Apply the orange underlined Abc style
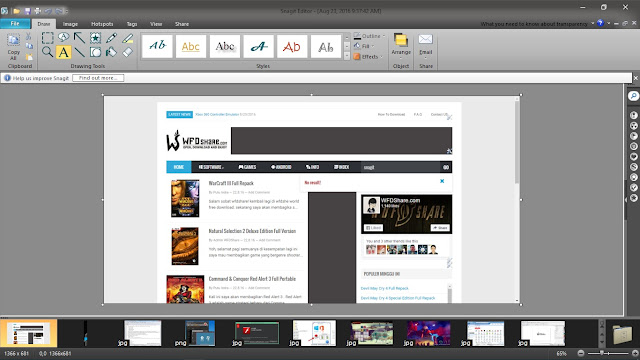Viewport: 640px width, 360px height. pos(191,46)
